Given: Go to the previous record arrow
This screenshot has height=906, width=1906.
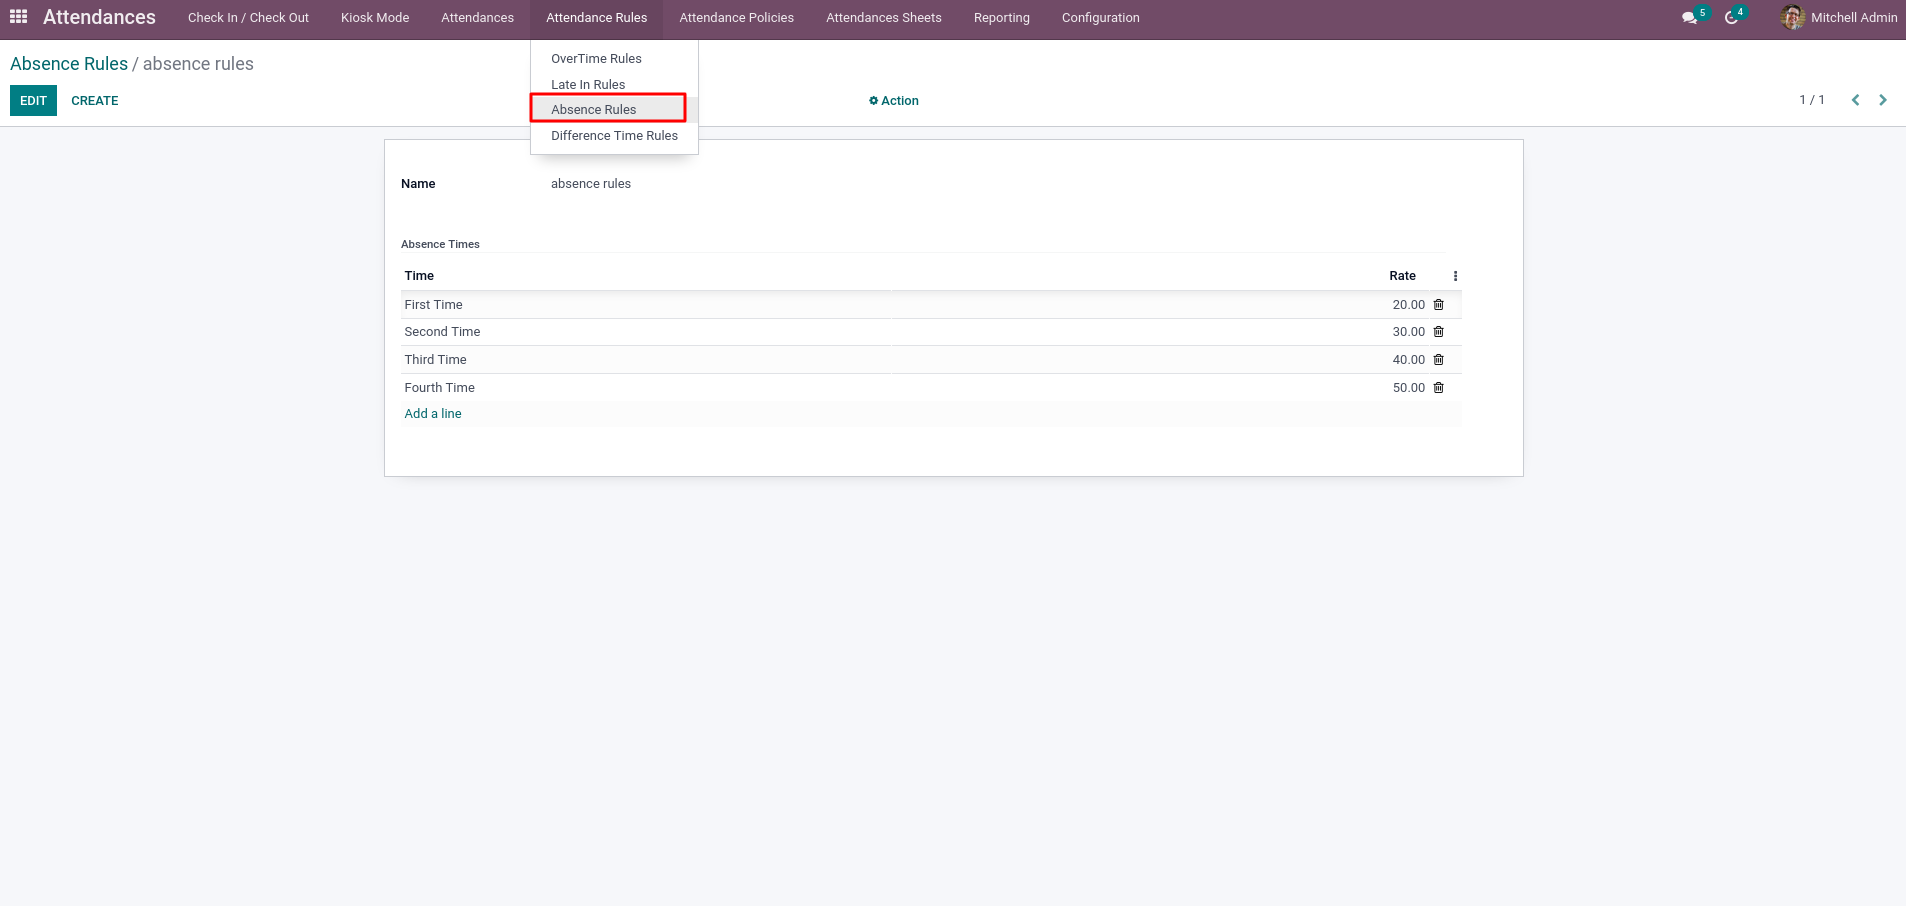Looking at the screenshot, I should [1855, 100].
